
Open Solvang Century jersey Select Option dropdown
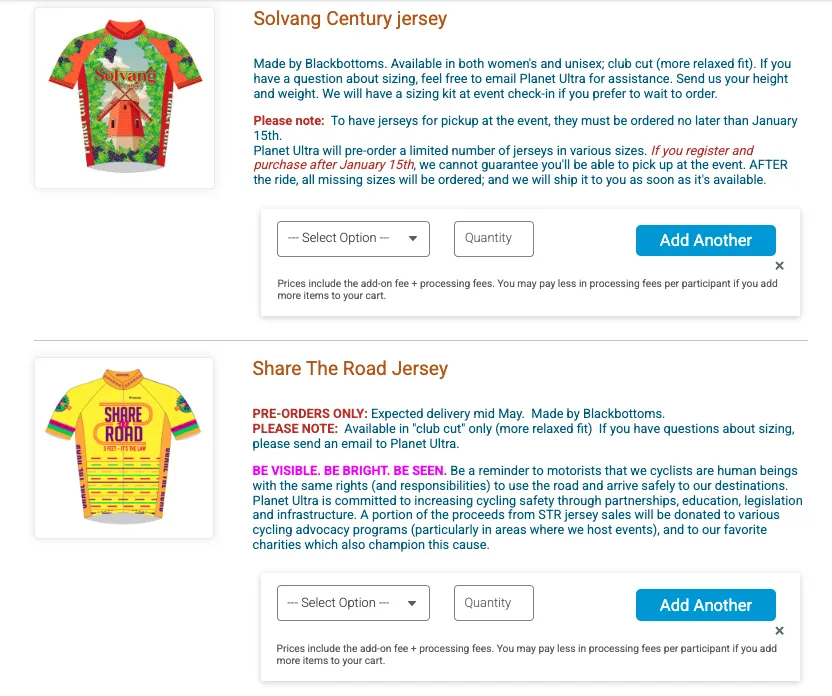click(353, 239)
